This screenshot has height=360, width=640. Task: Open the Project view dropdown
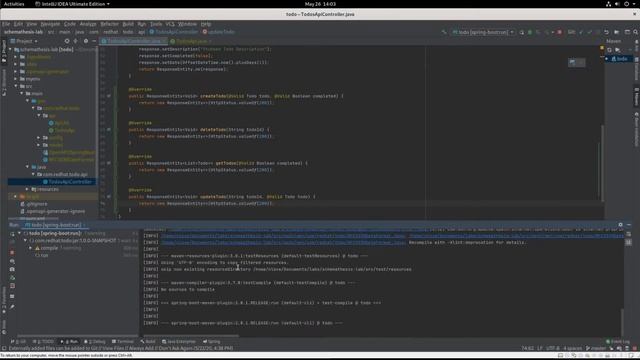click(x=24, y=41)
